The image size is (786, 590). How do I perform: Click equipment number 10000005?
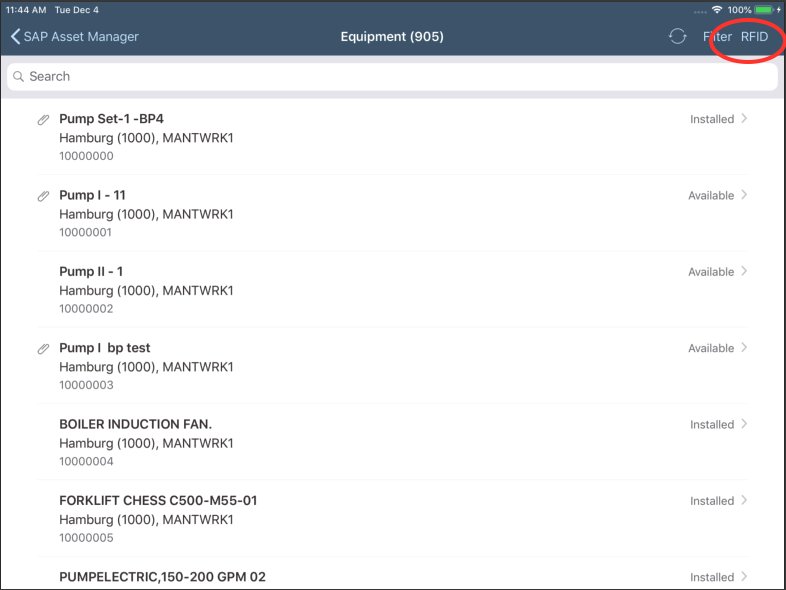[x=86, y=538]
